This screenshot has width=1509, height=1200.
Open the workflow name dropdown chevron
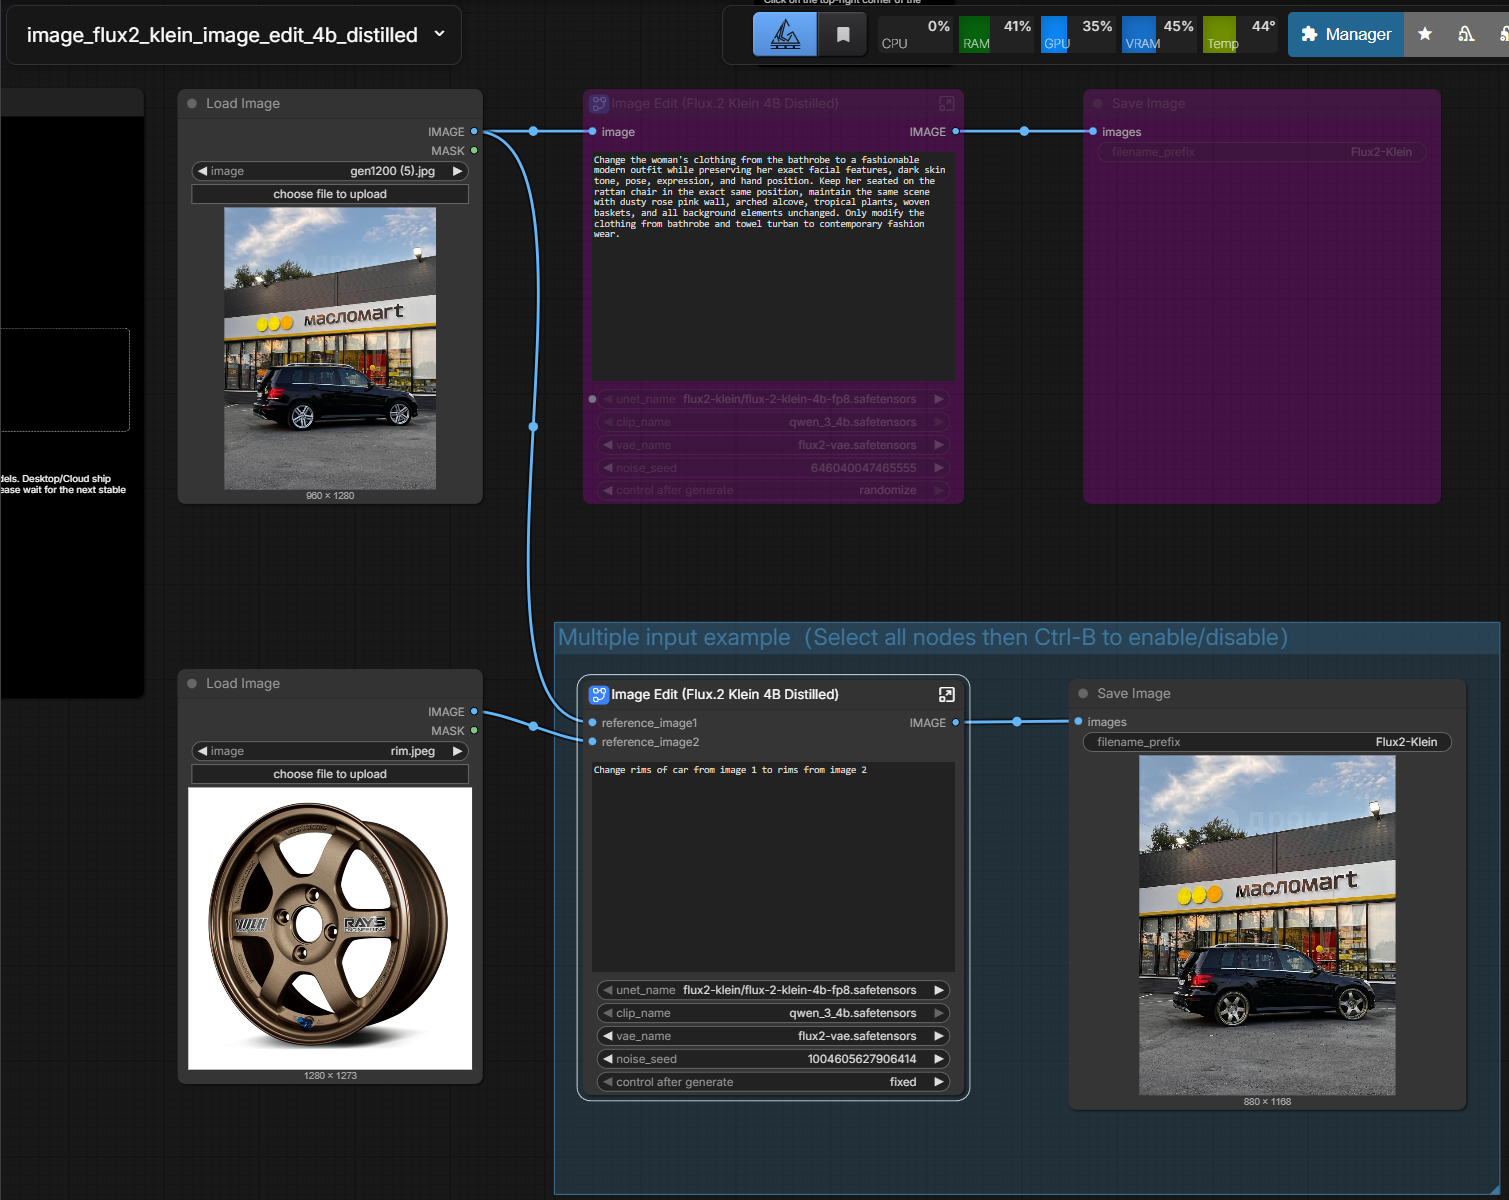[x=439, y=34]
